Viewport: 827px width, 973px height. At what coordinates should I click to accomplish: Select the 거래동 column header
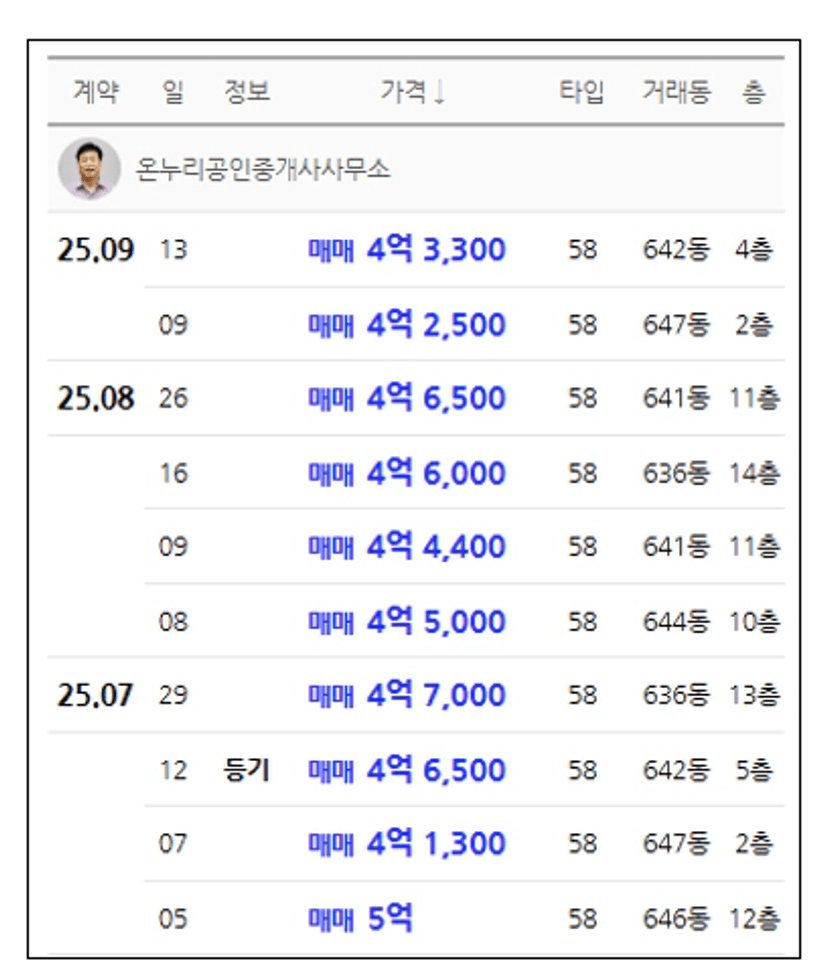coord(676,92)
